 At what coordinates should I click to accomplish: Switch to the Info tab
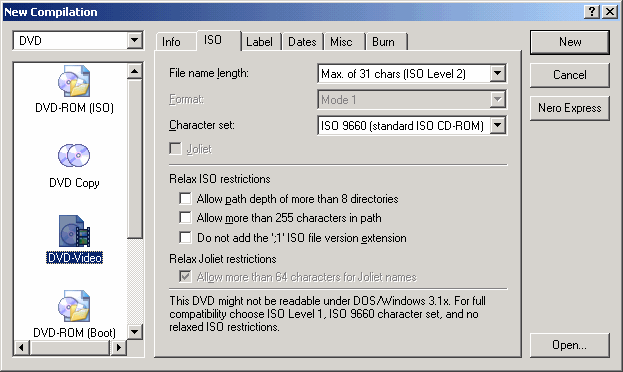[171, 42]
